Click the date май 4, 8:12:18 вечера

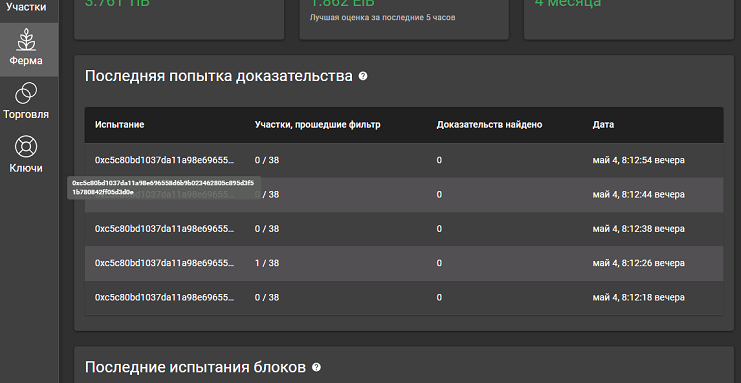click(x=638, y=297)
